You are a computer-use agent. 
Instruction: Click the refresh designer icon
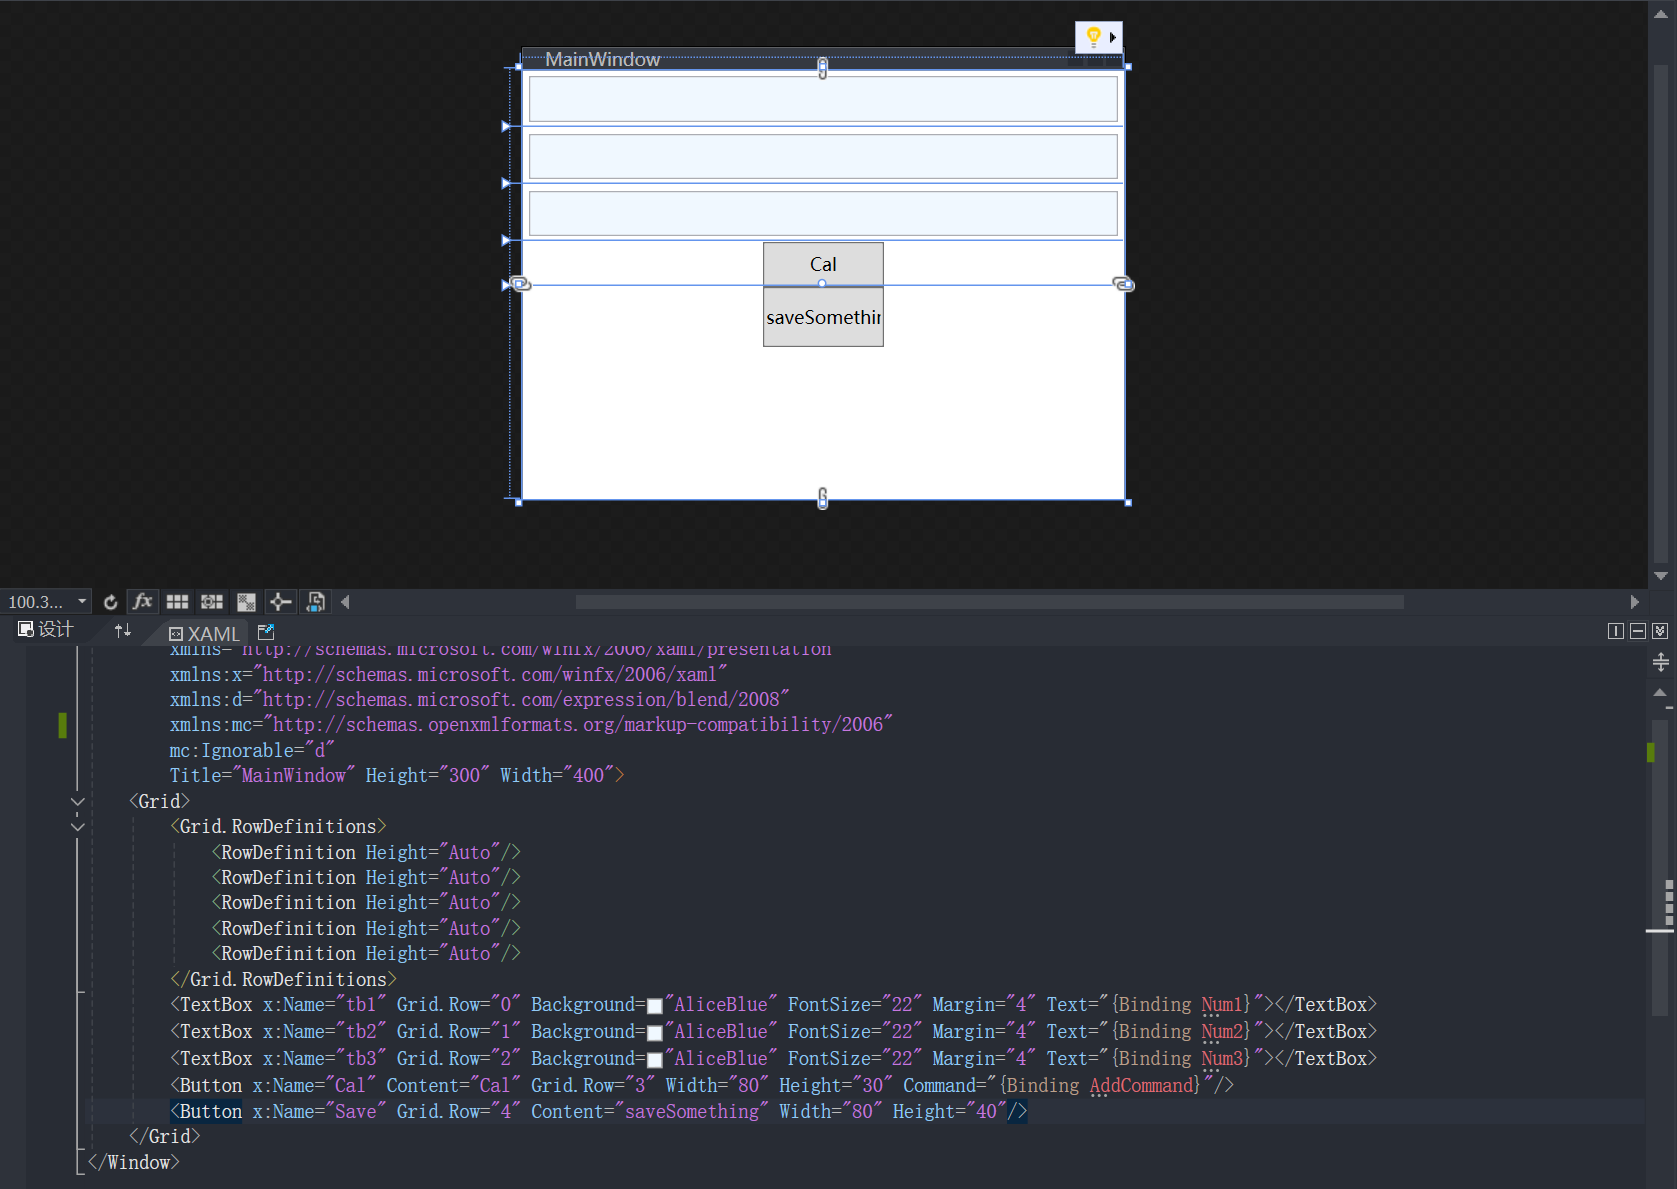point(110,602)
